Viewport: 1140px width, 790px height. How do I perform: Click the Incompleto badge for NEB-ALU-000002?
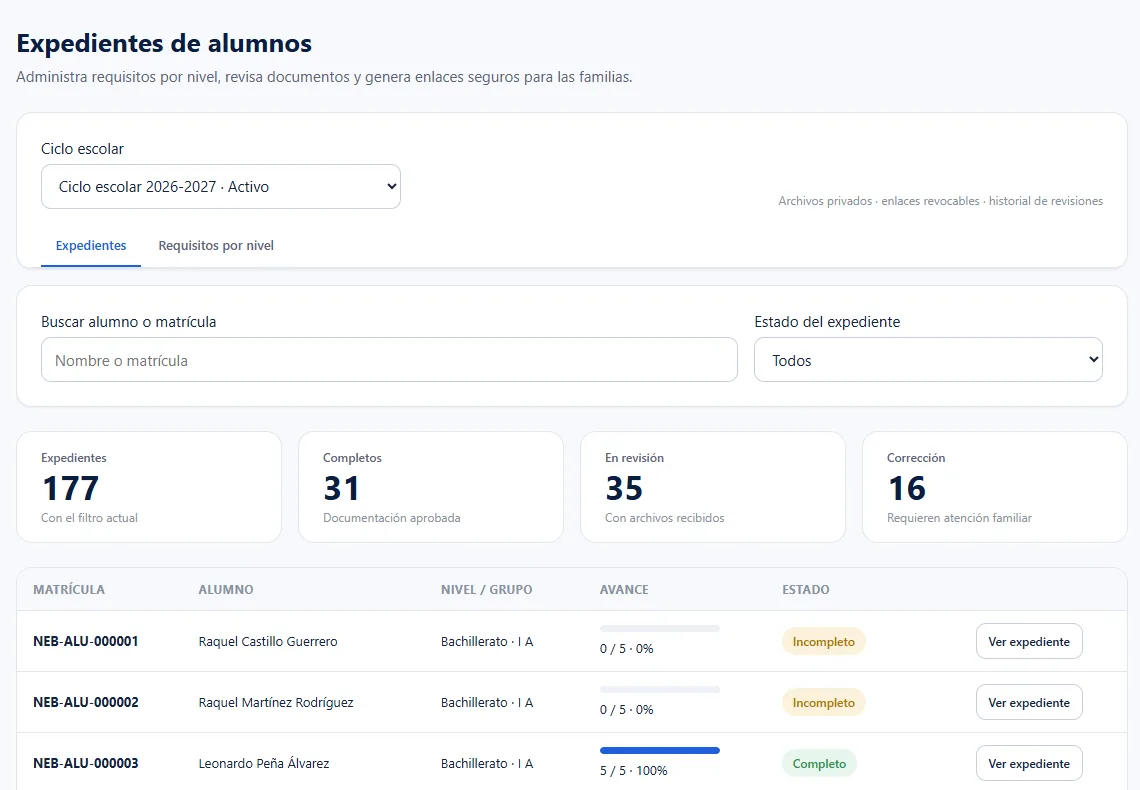(x=824, y=703)
